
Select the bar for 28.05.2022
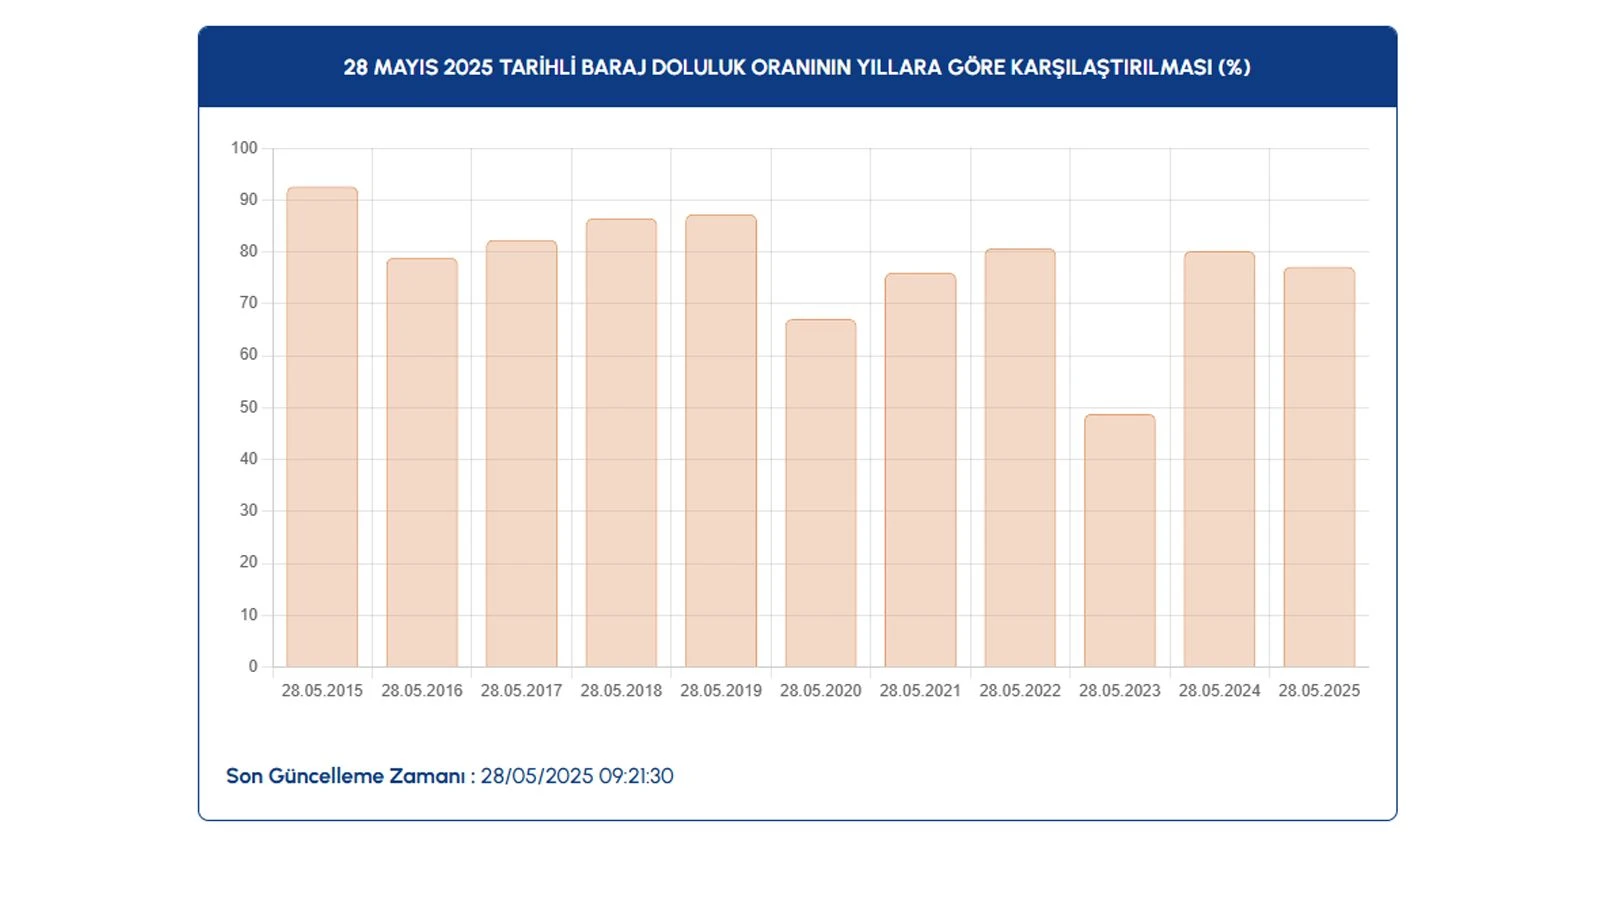click(1020, 458)
